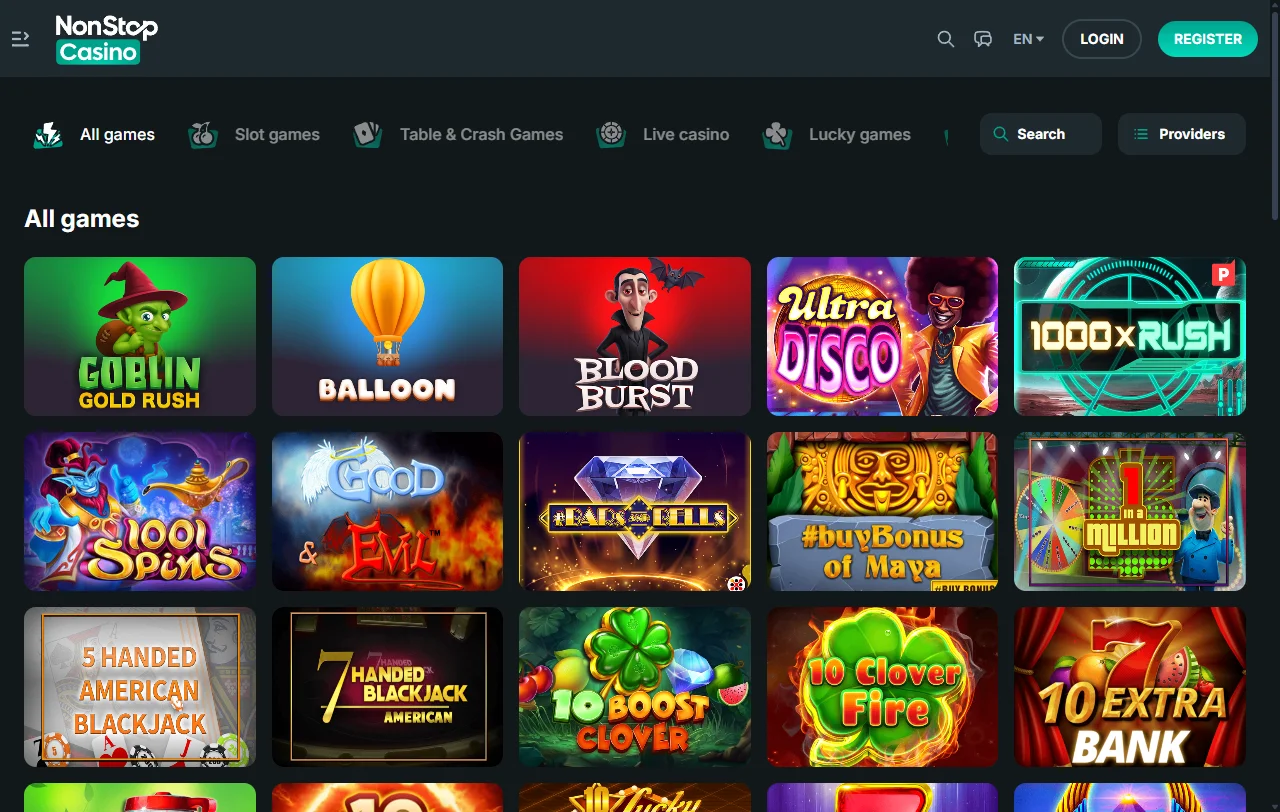Open the Balloon game
Screen dimensions: 1280x812
(387, 336)
